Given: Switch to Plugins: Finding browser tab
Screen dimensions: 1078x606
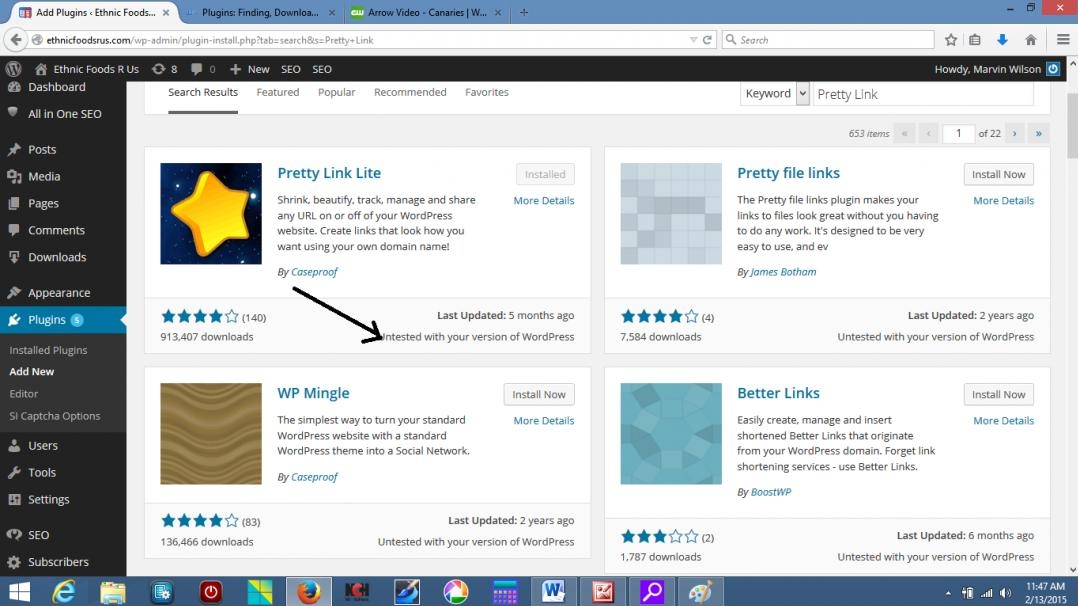Looking at the screenshot, I should click(260, 12).
